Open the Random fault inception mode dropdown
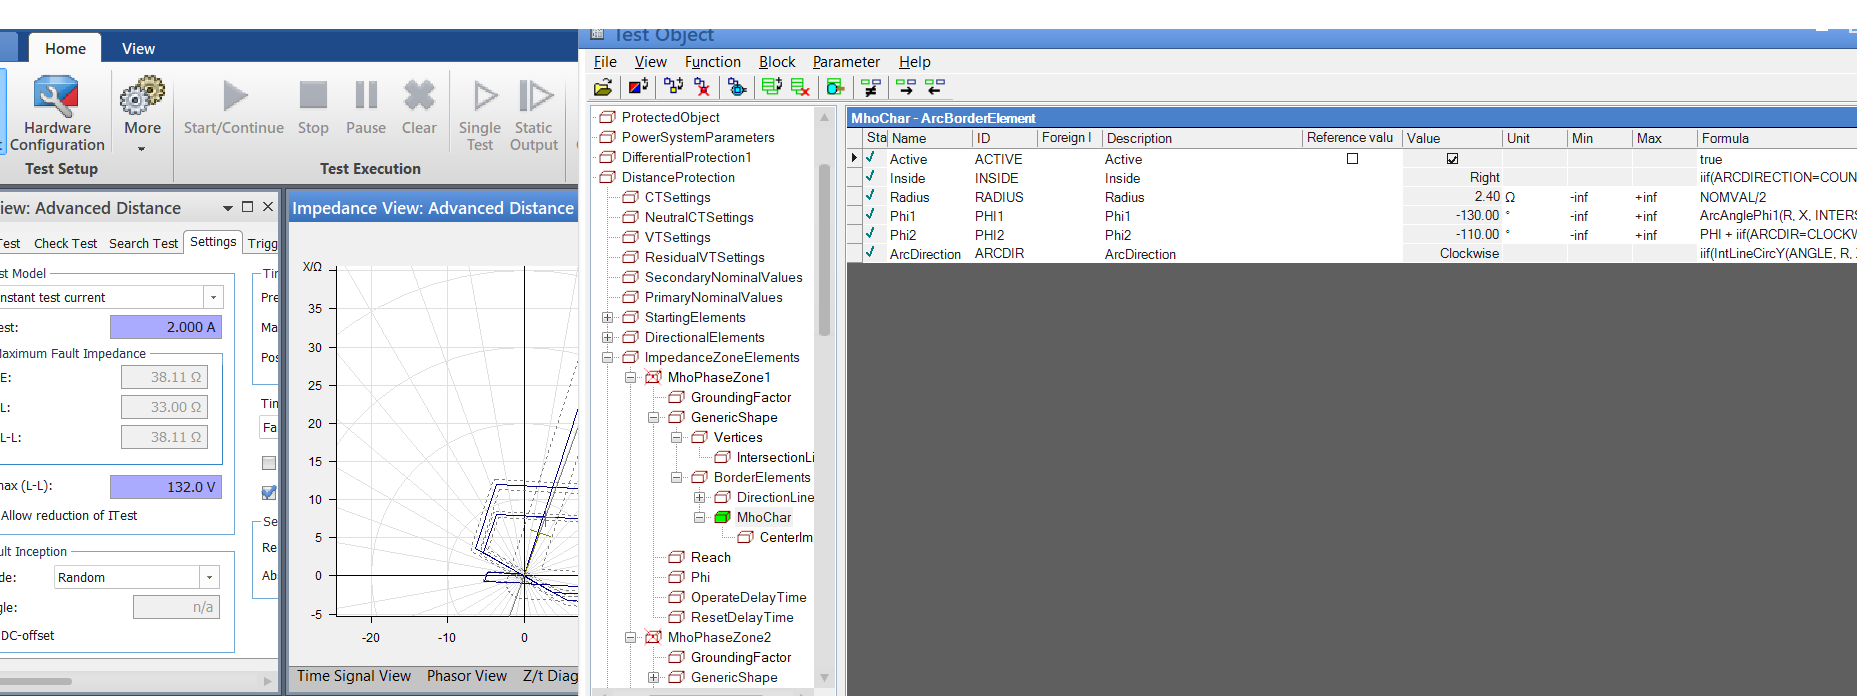The height and width of the screenshot is (696, 1857). click(x=209, y=577)
